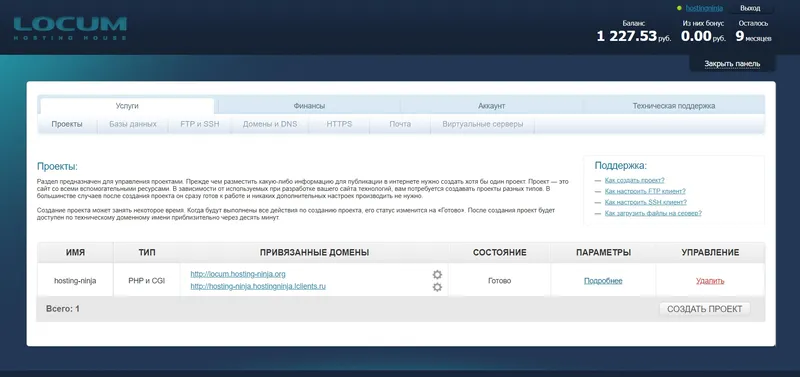Select the hosting-ninja project name cell

(x=75, y=281)
